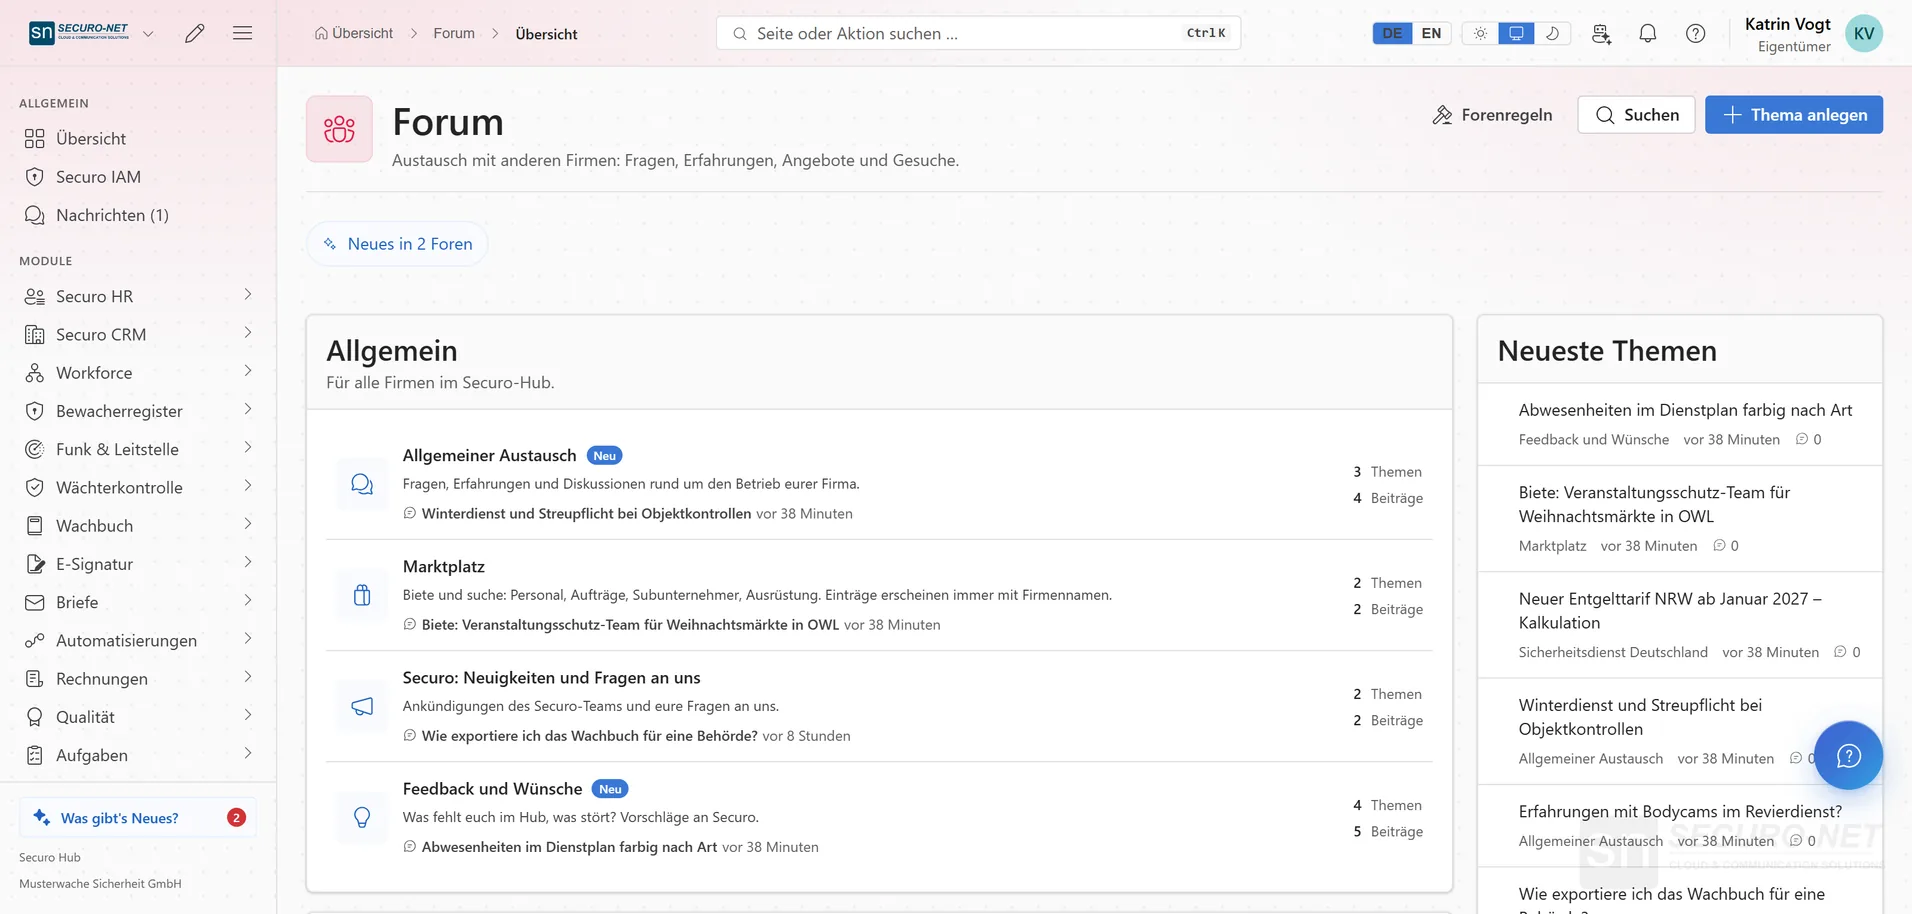
Task: Click the KV user avatar
Action: (x=1864, y=33)
